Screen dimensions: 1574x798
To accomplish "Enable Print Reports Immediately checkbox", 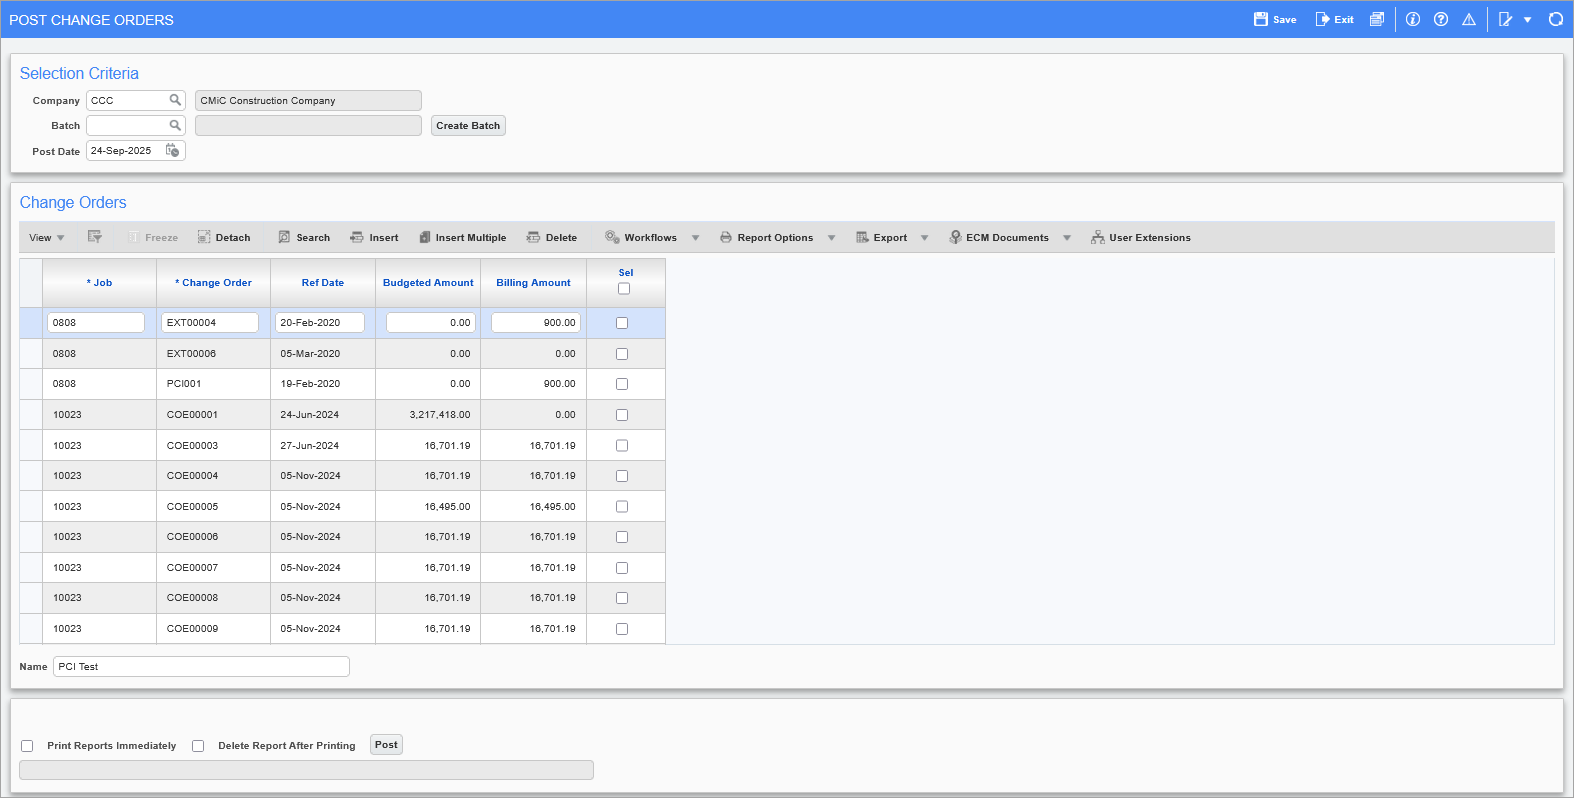I will click(x=27, y=746).
